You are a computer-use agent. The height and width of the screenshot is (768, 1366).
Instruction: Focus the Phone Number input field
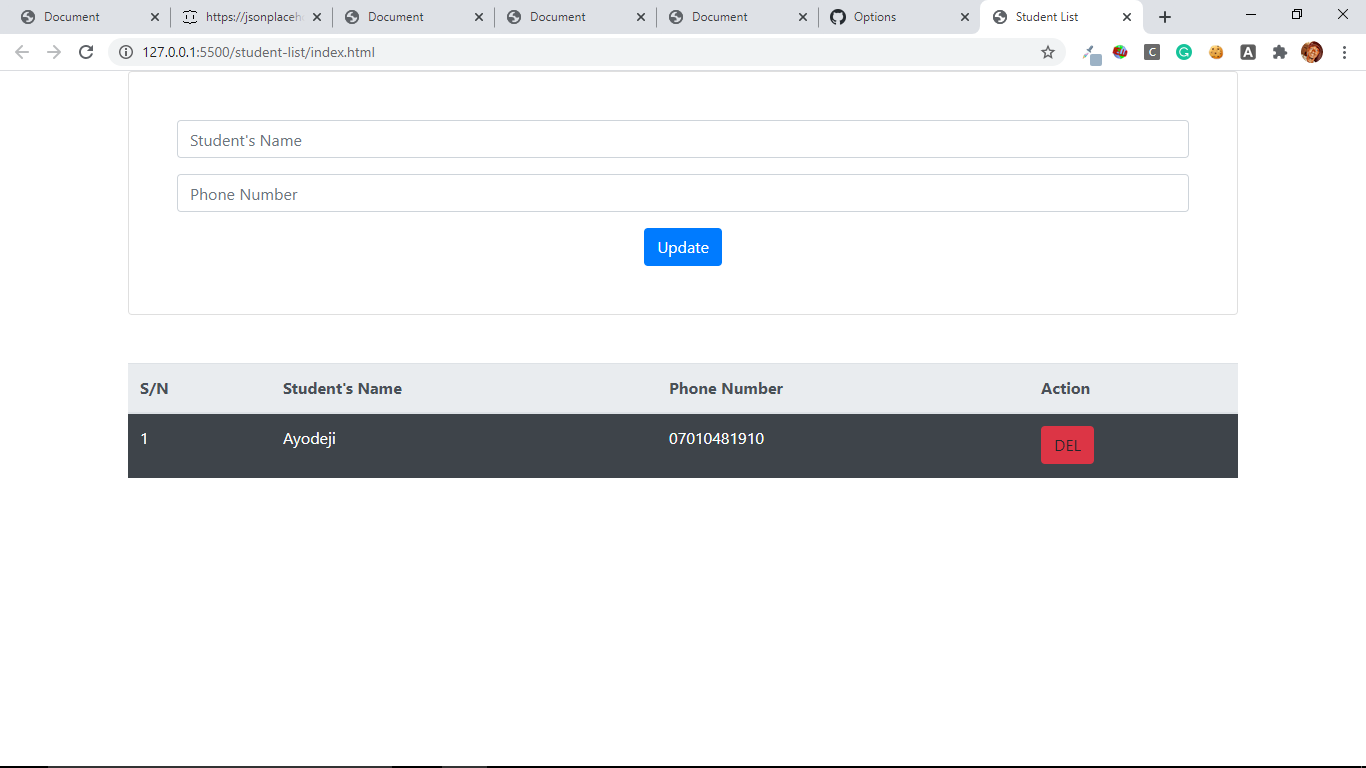coord(683,193)
